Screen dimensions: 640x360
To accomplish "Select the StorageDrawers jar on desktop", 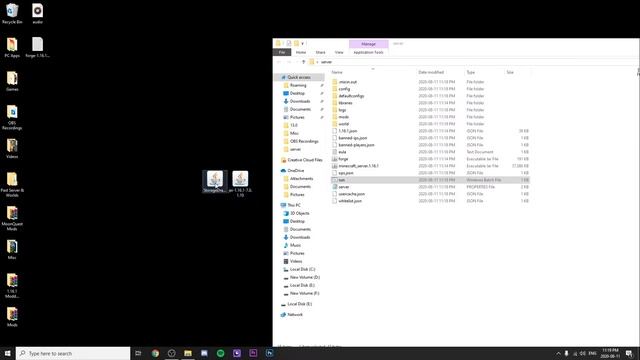I will tap(215, 182).
